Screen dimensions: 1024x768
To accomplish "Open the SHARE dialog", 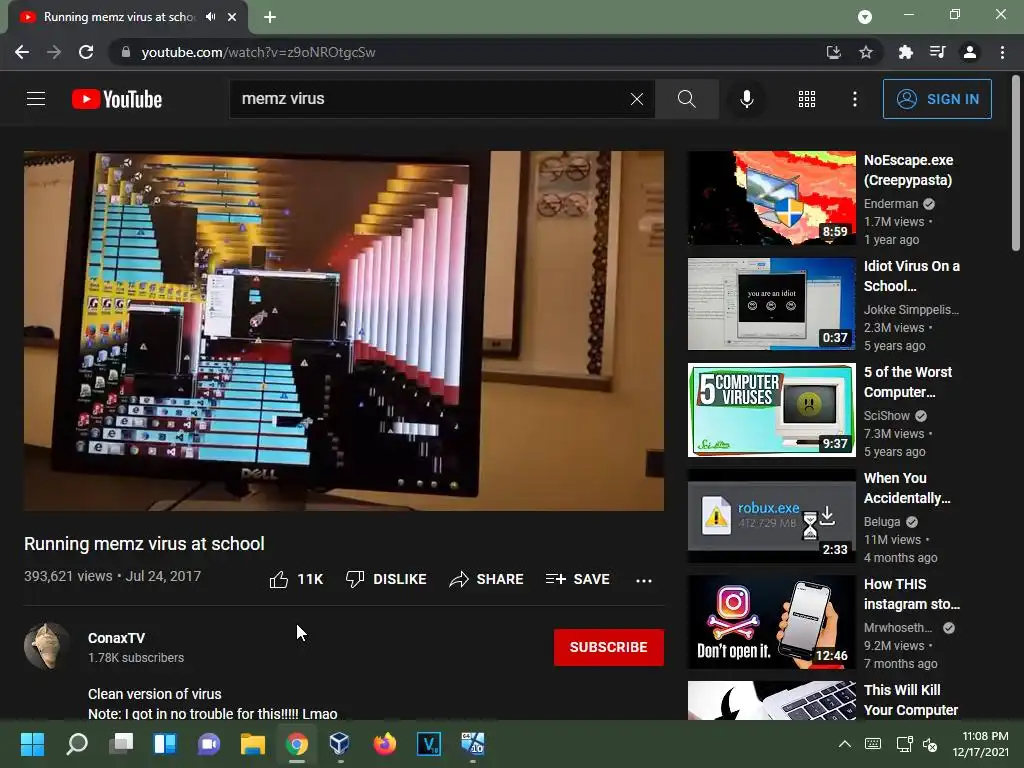I will 487,579.
